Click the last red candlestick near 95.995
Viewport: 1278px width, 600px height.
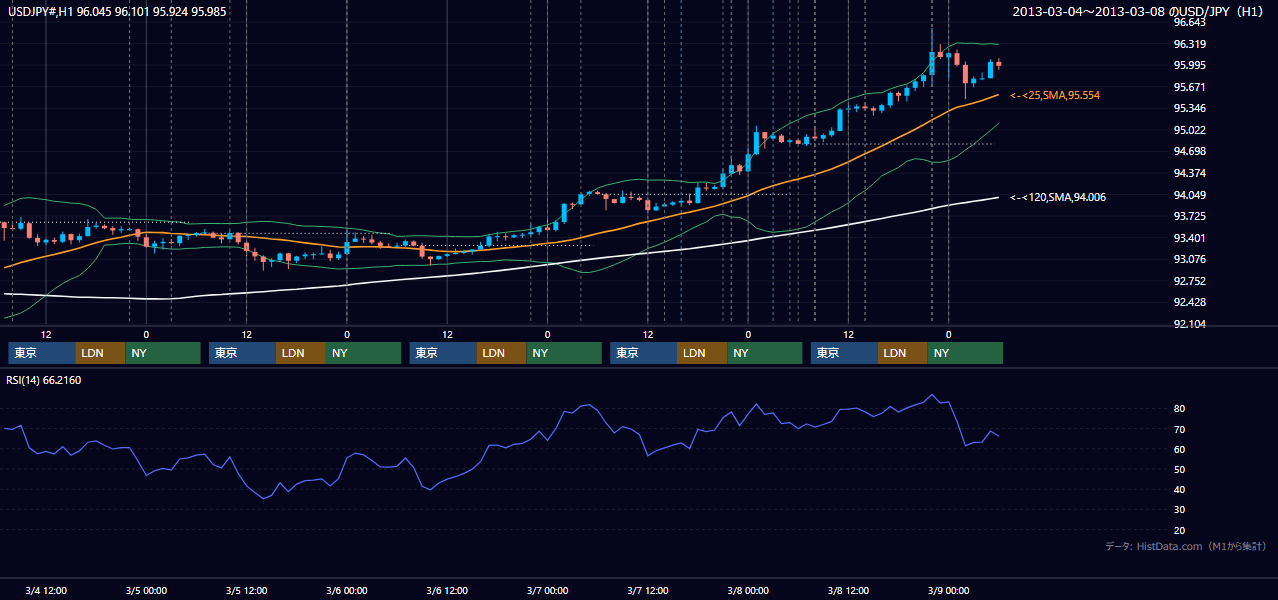coord(998,64)
